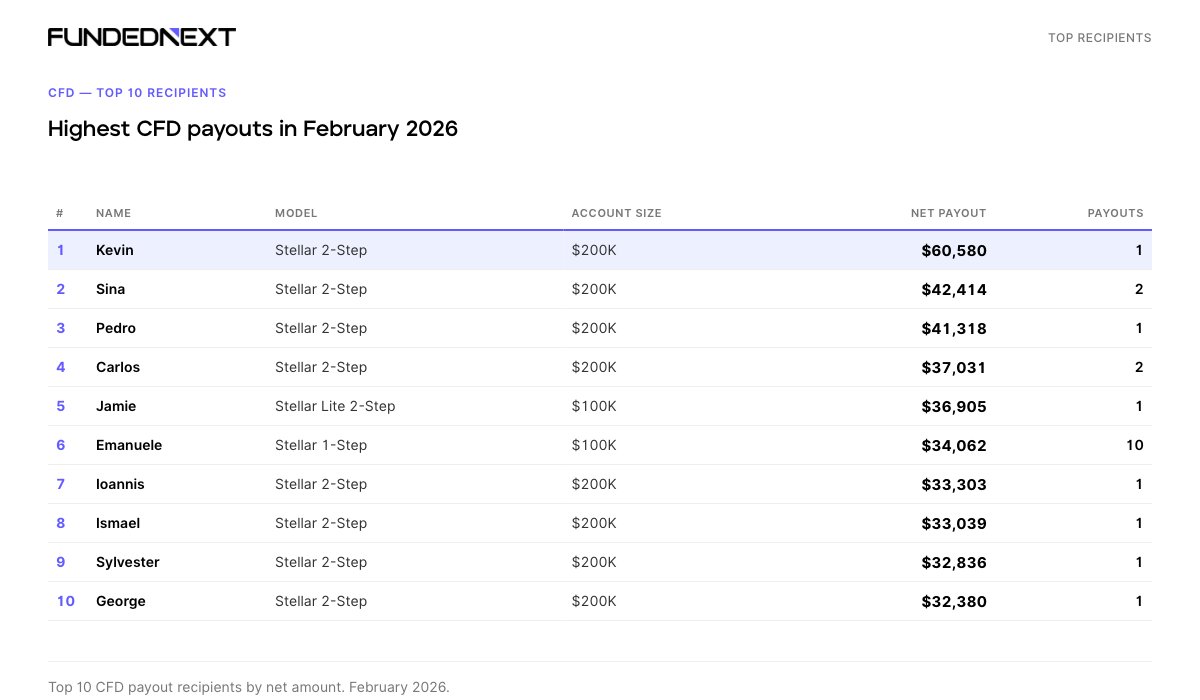The image size is (1200, 700).
Task: Open Pedro's entry in the table
Action: (x=115, y=328)
